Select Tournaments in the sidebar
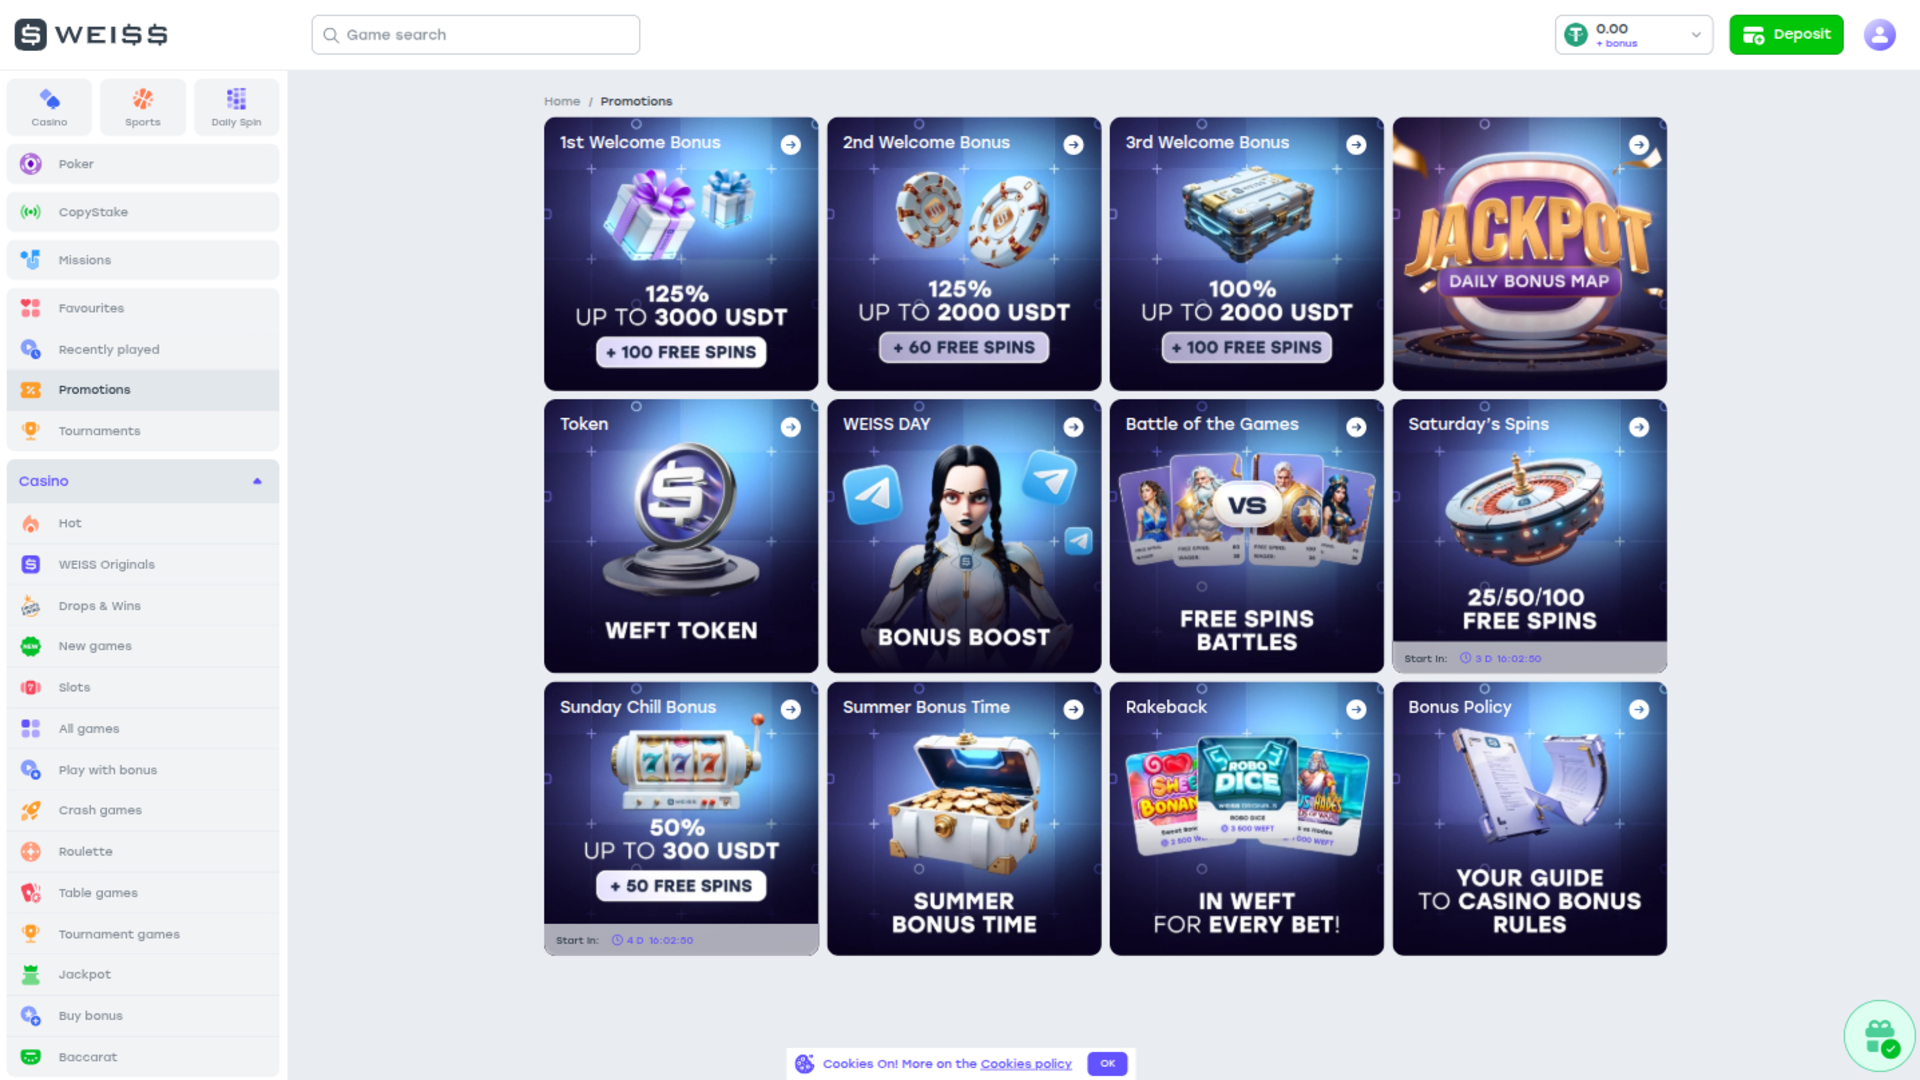 (x=143, y=431)
